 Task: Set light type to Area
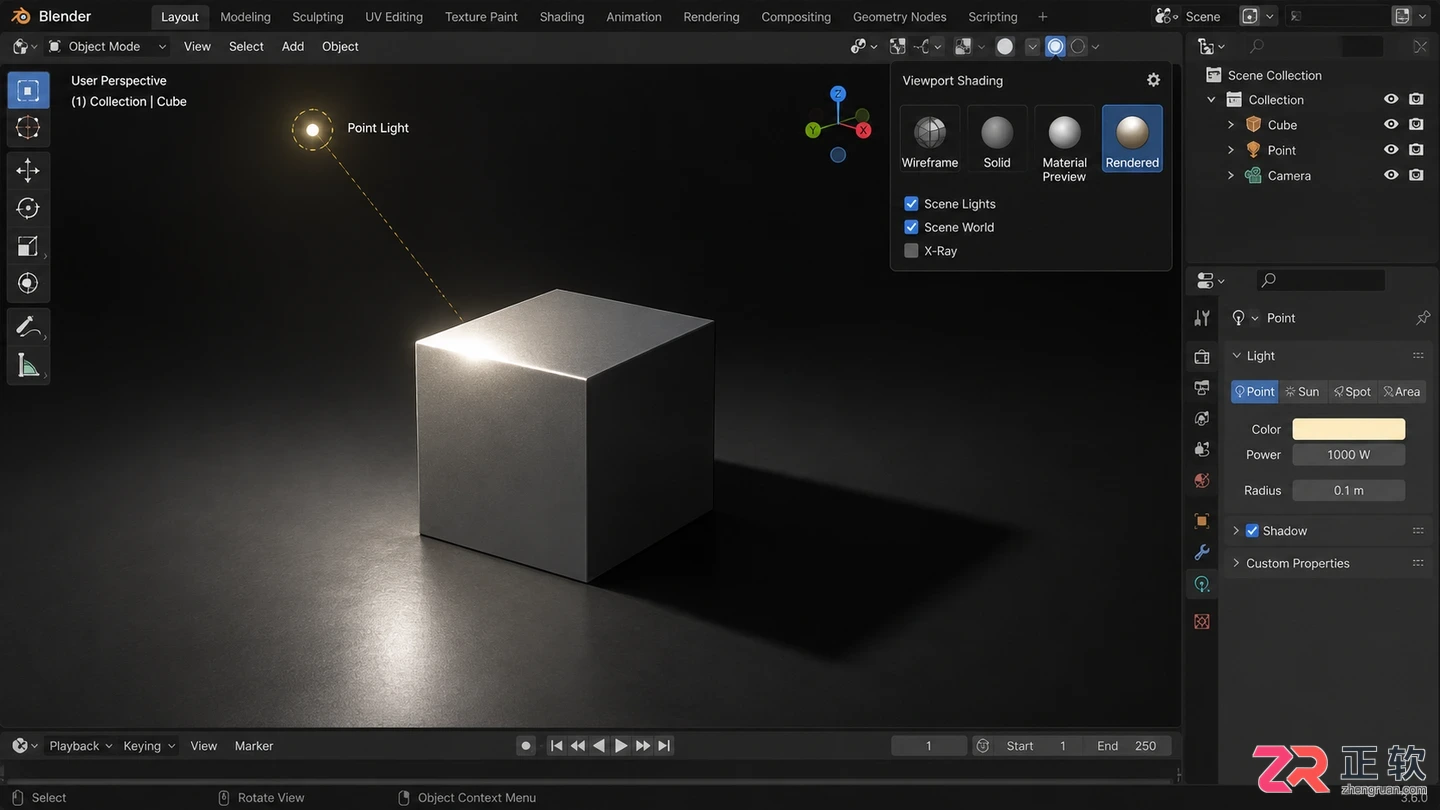pos(1402,392)
